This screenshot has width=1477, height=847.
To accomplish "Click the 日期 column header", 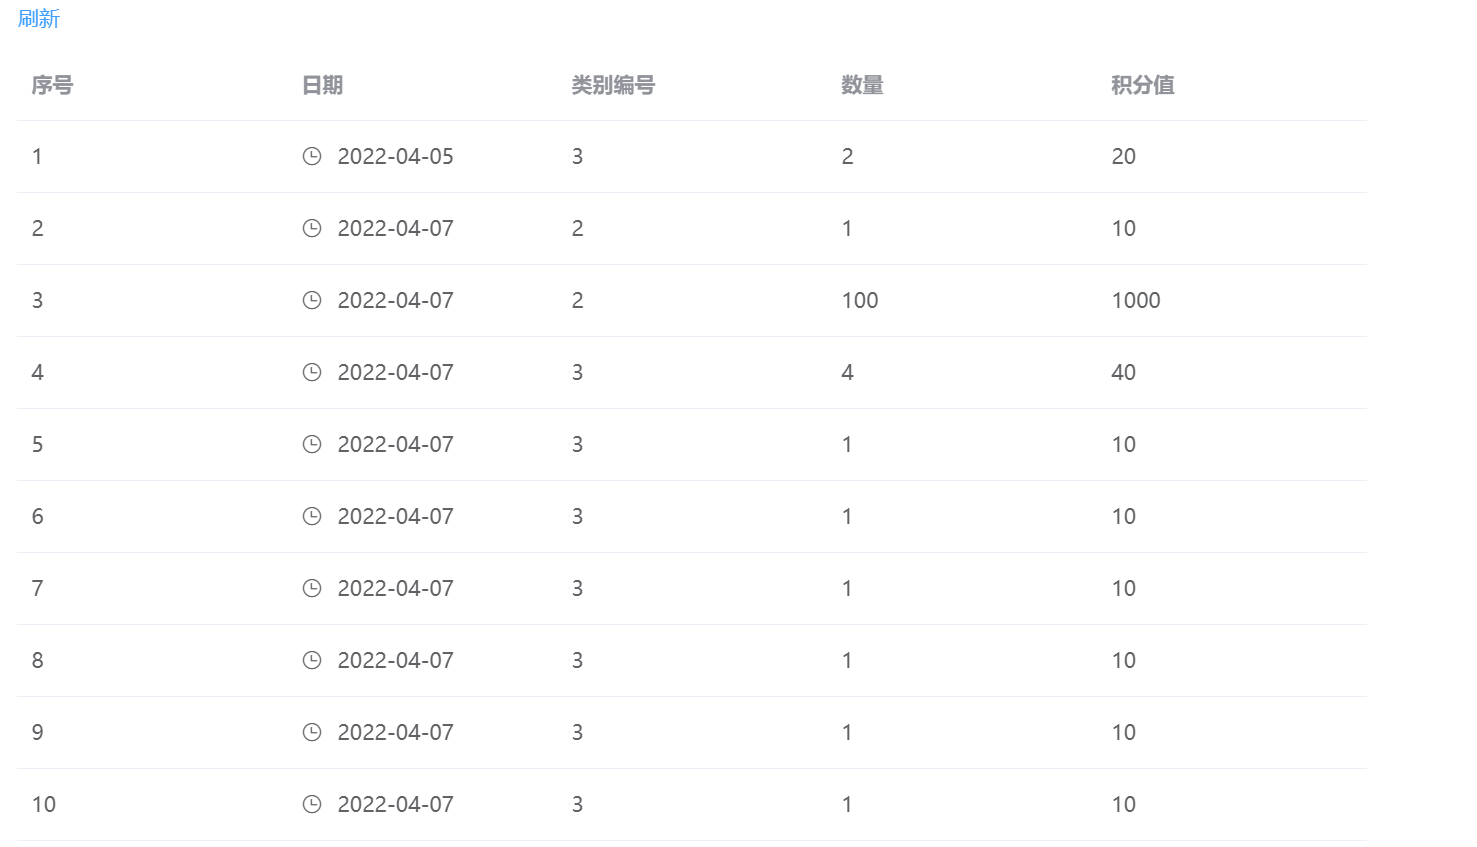I will [x=322, y=85].
